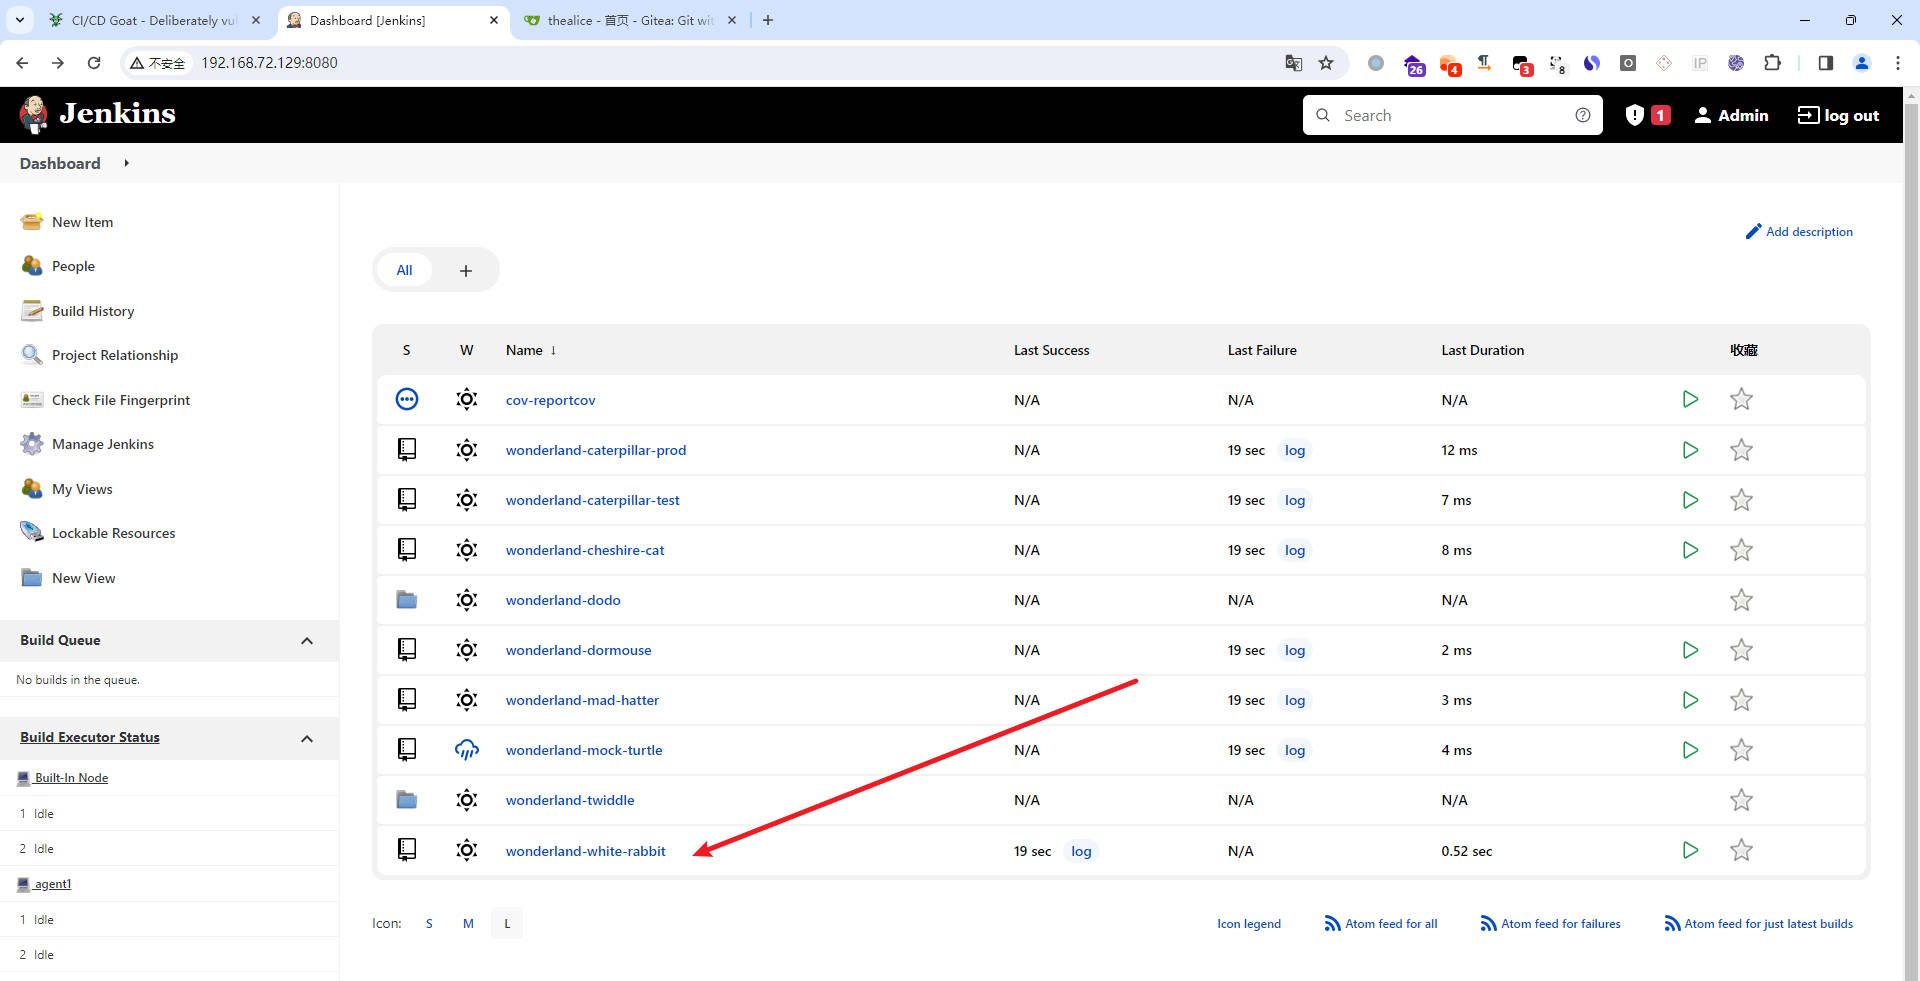This screenshot has width=1920, height=981.
Task: Bookmark this page with Chrome star
Action: [1326, 63]
